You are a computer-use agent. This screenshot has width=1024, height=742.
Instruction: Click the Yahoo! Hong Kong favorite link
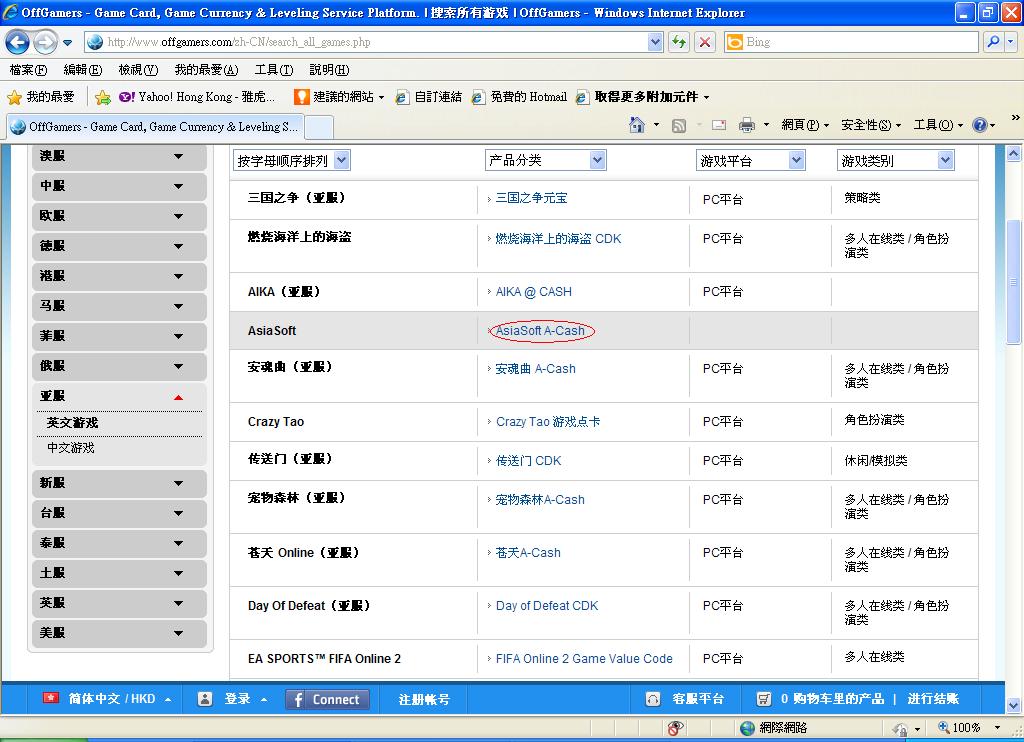(x=197, y=97)
